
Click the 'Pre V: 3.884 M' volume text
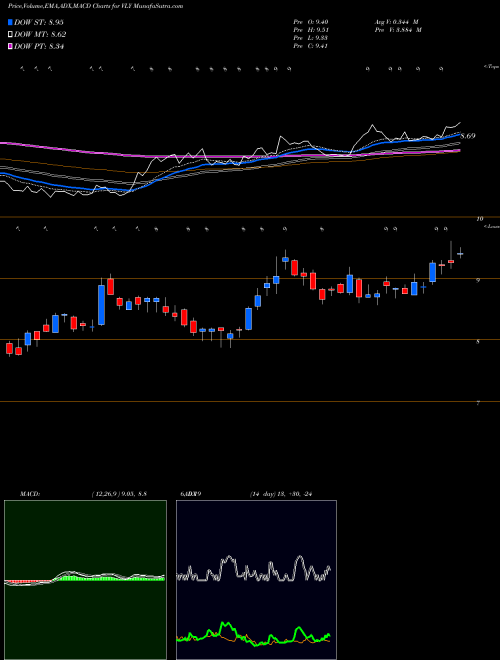coord(399,30)
